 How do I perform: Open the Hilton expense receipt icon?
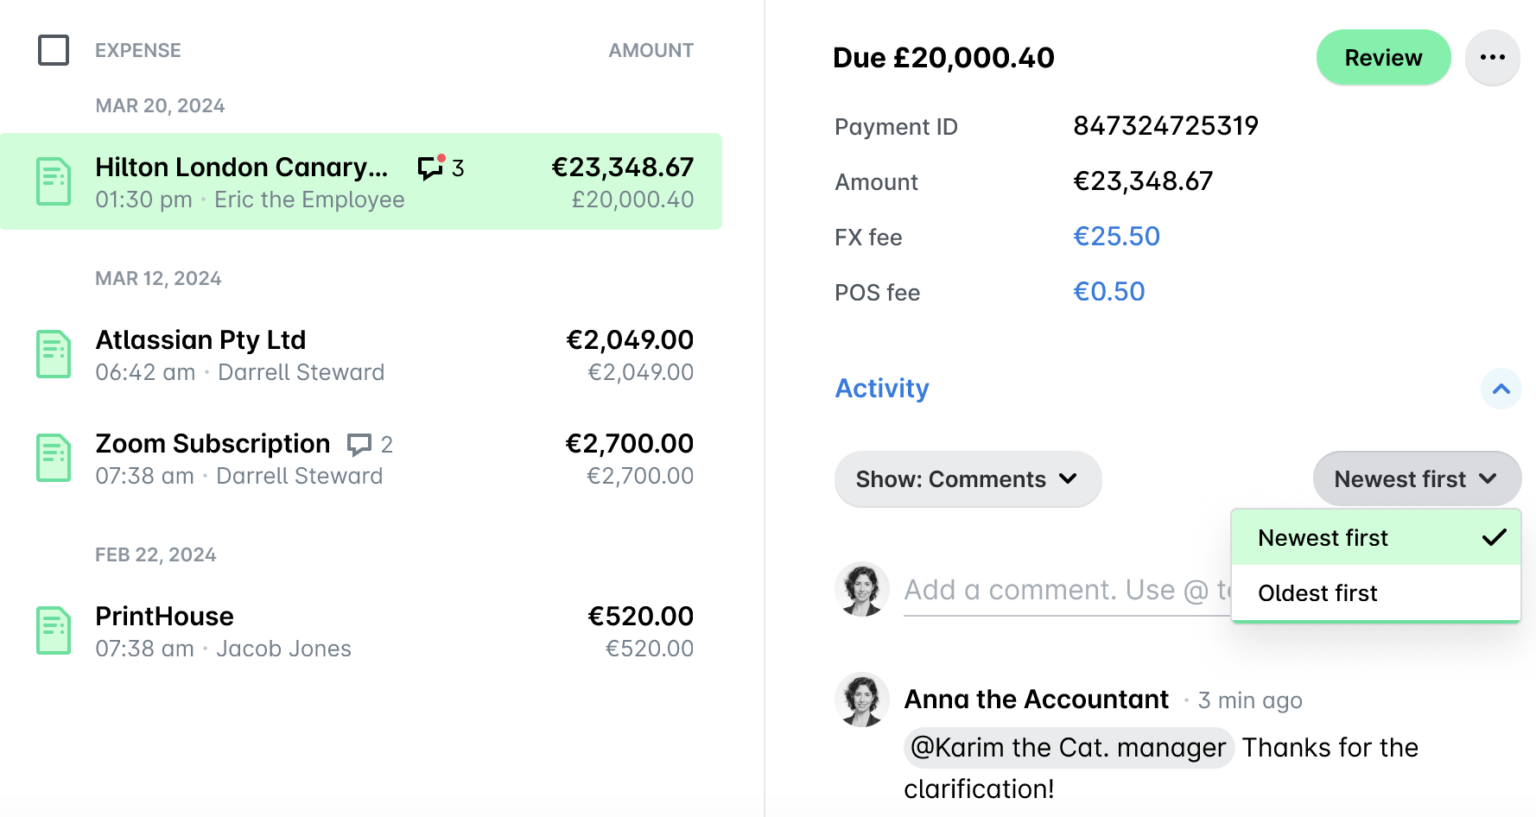[x=53, y=181]
